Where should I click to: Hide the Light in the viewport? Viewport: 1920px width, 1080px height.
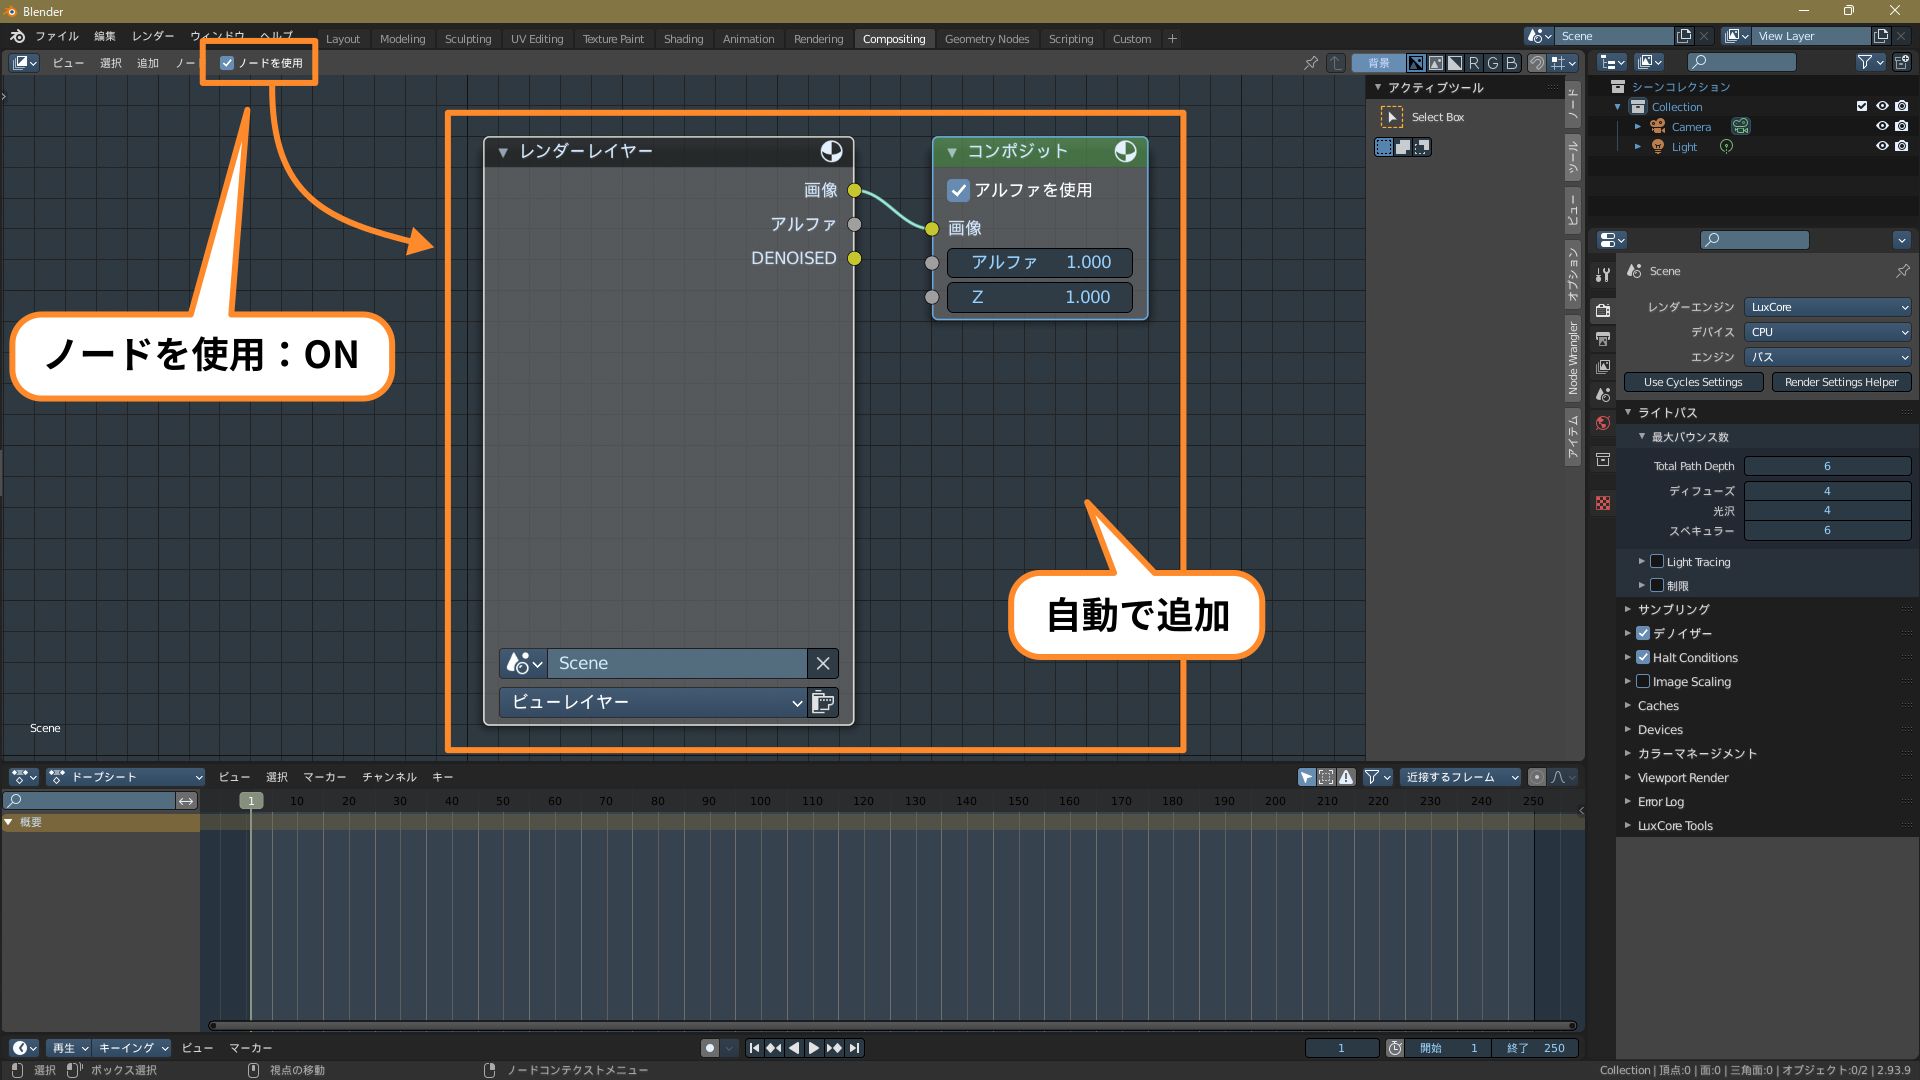1882,146
